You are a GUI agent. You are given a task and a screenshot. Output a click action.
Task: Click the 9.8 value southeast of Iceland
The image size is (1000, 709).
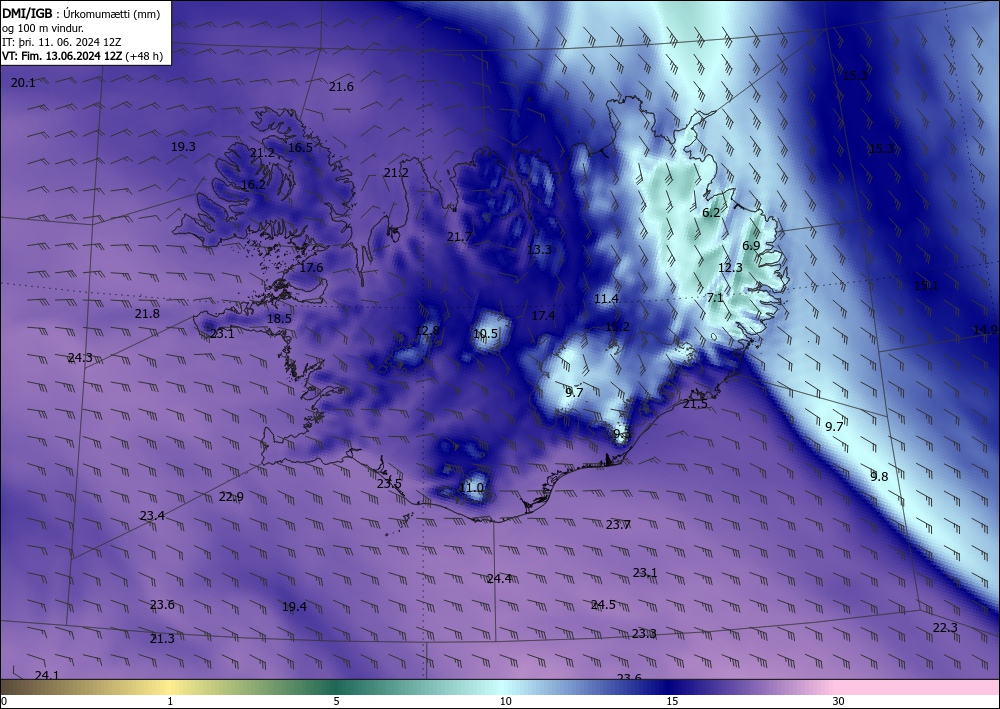[879, 476]
